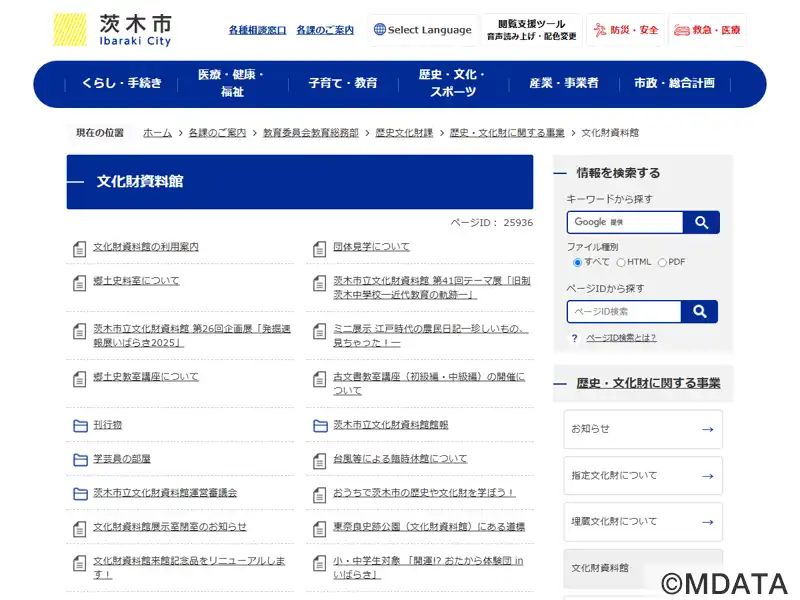Open the 歴史・文化・スポーツ navigation menu
Screen dimensions: 800x600
point(452,84)
